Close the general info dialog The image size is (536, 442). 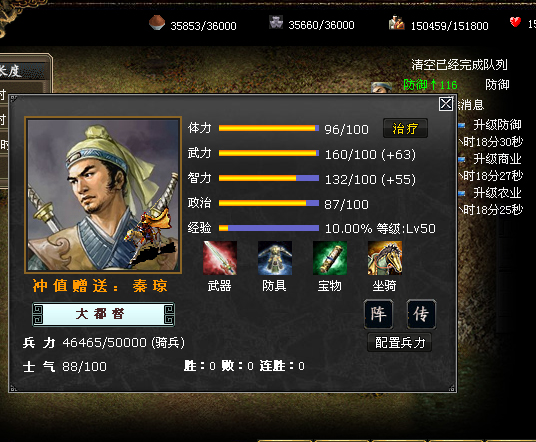446,104
